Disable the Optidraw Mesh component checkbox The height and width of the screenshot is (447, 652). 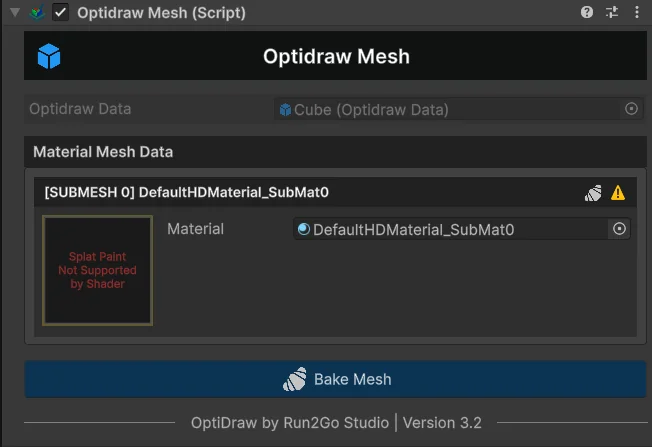pos(61,12)
